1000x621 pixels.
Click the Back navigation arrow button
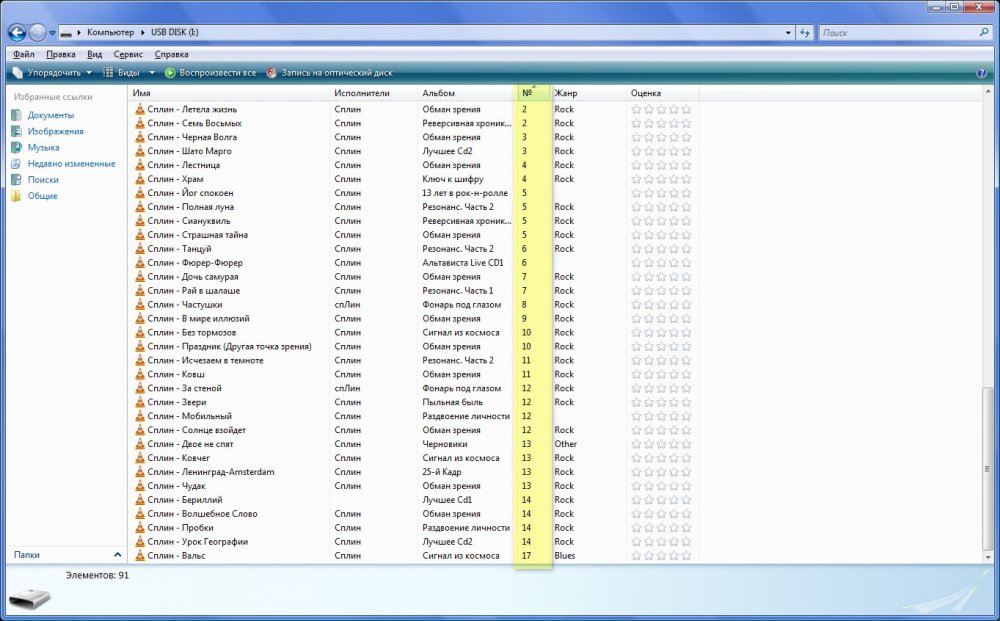pos(16,33)
